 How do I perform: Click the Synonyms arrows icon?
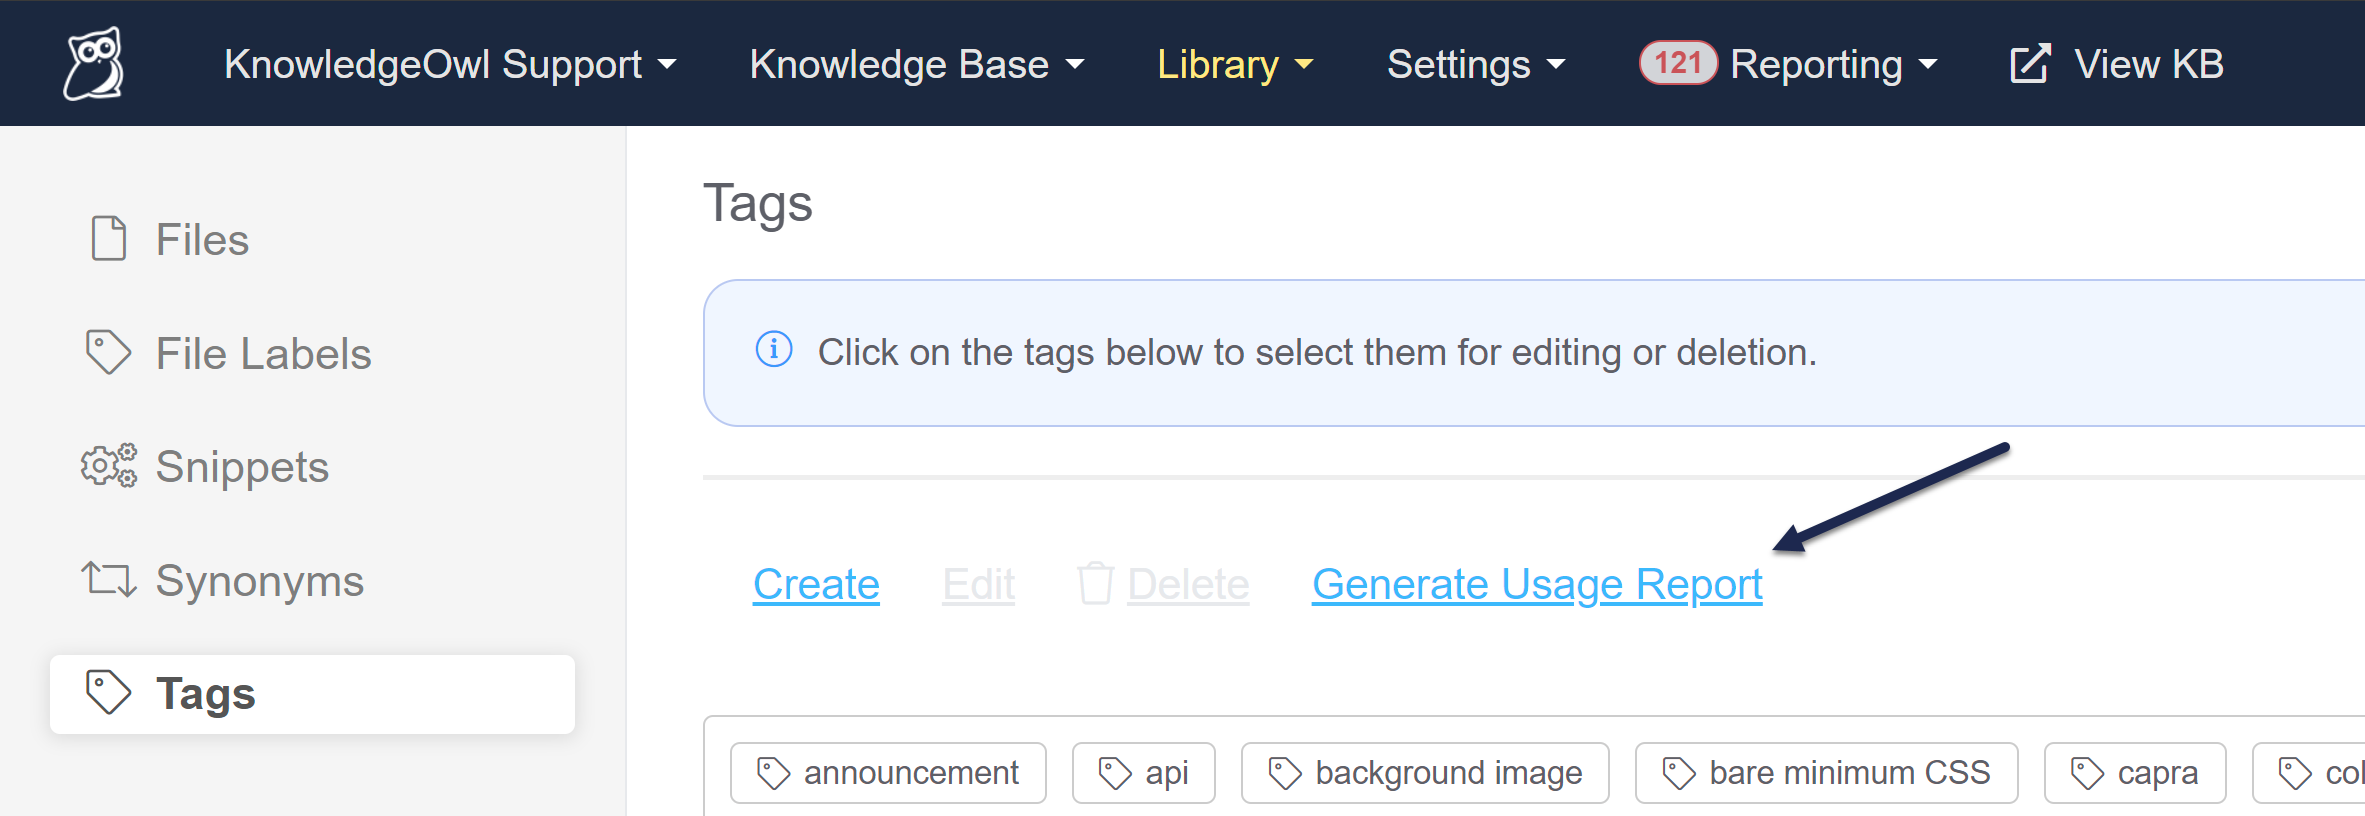(x=108, y=580)
